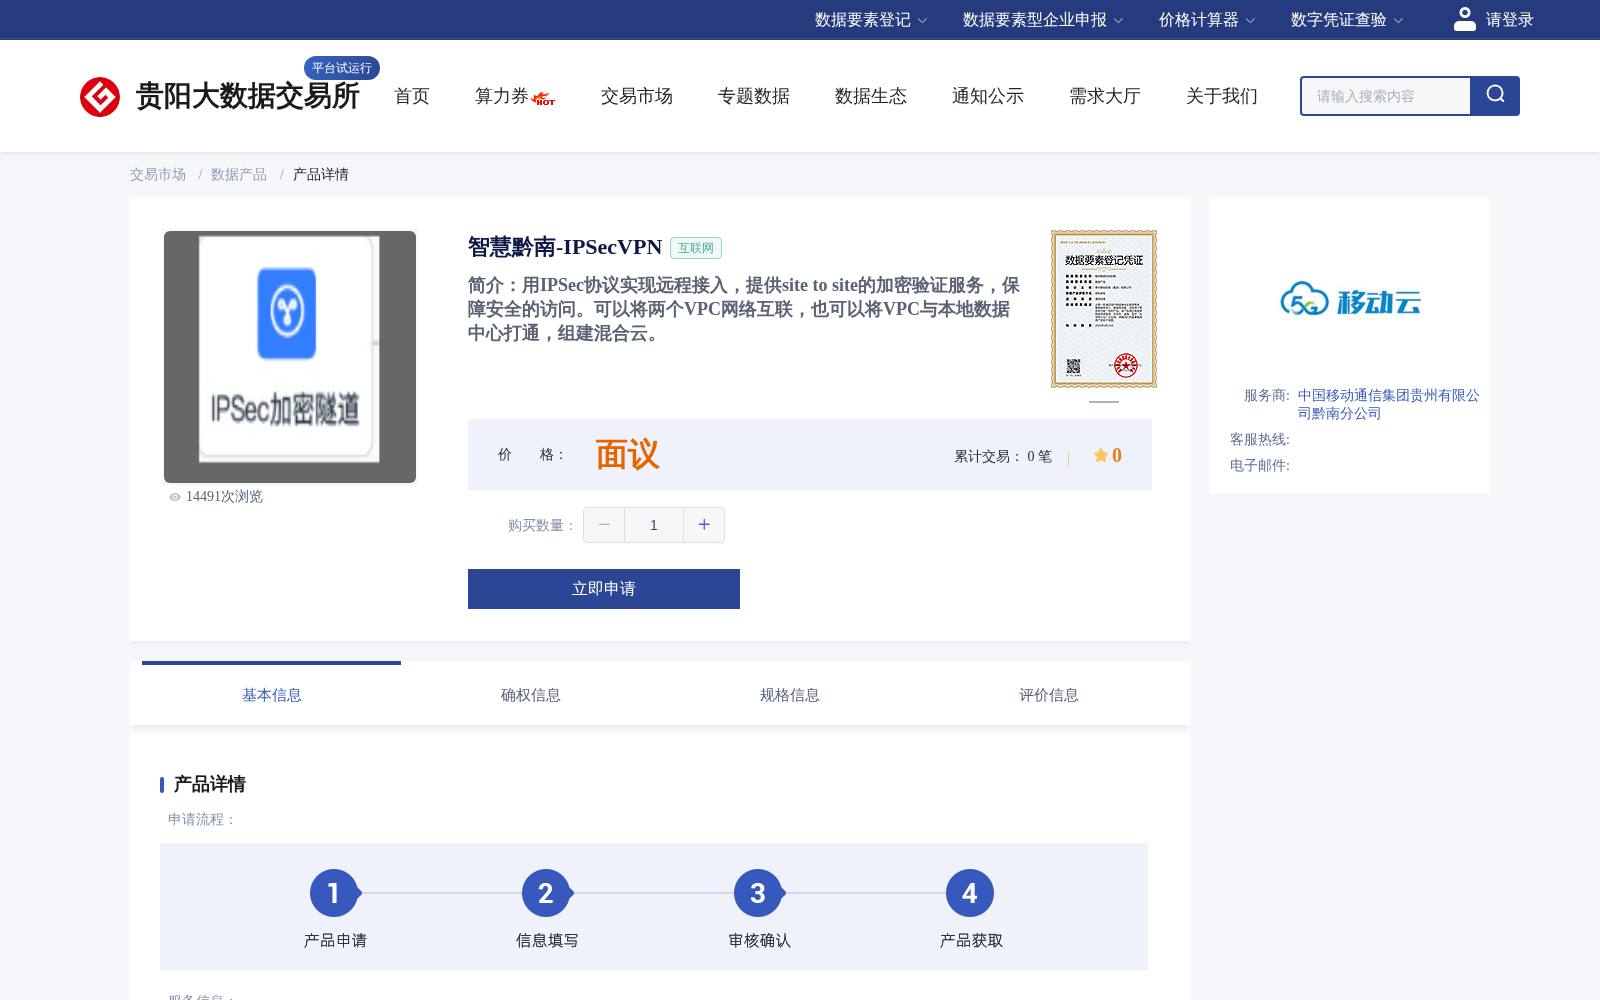Switch to the 确权信息 tab
This screenshot has height=1000, width=1600.
point(531,695)
